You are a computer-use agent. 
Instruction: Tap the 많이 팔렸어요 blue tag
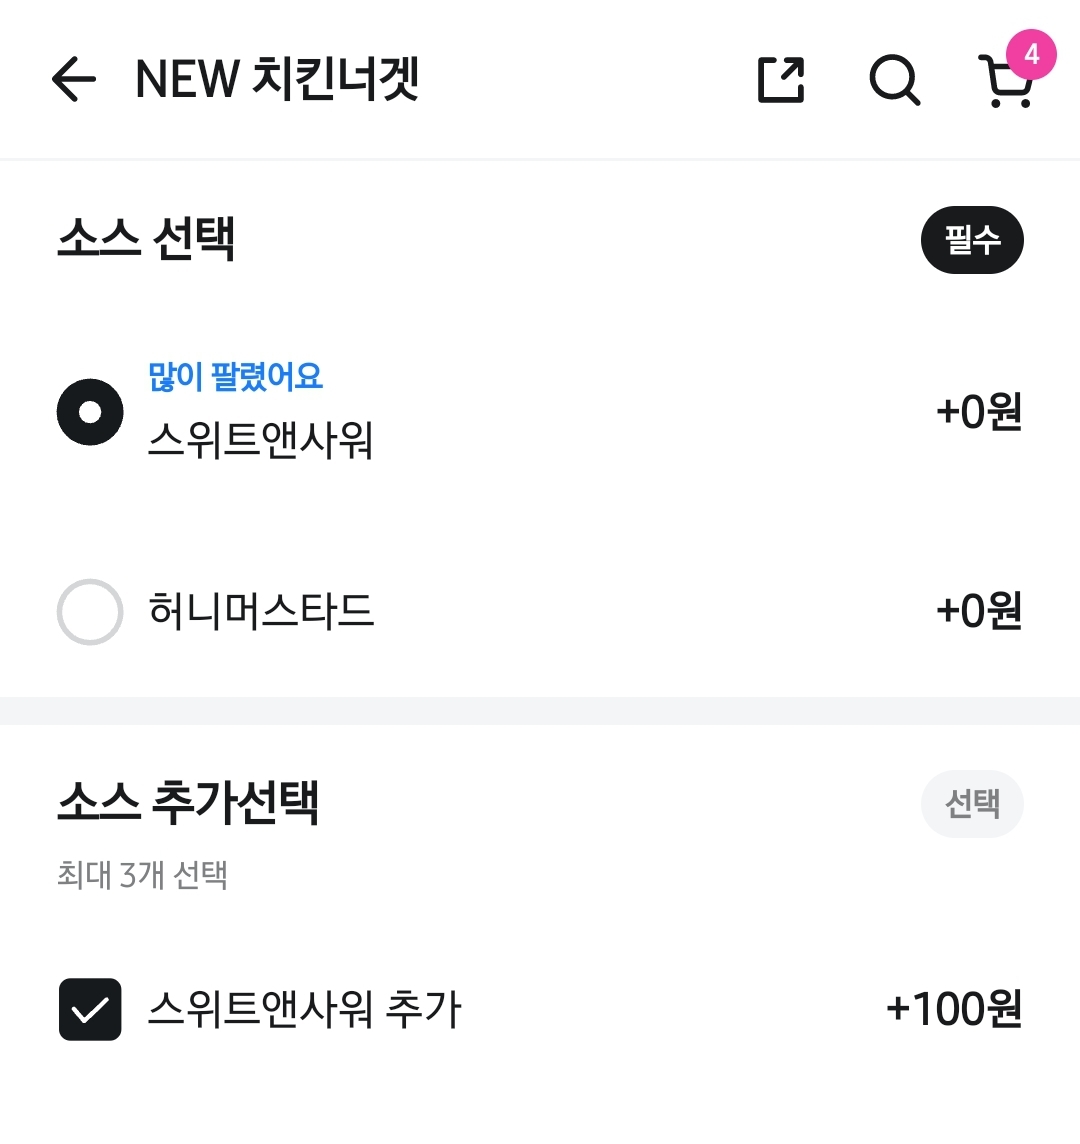pos(236,377)
